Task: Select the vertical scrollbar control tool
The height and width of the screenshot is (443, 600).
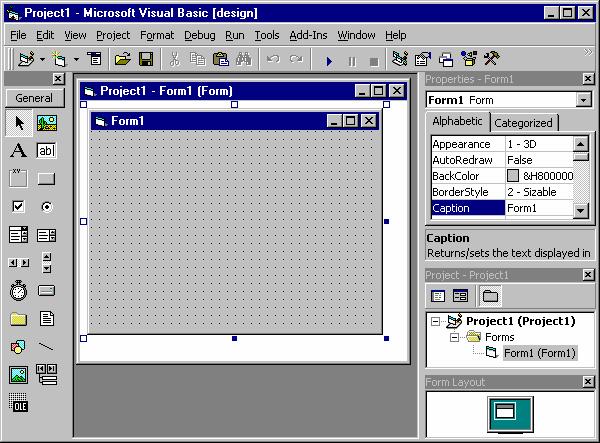Action: 47,262
